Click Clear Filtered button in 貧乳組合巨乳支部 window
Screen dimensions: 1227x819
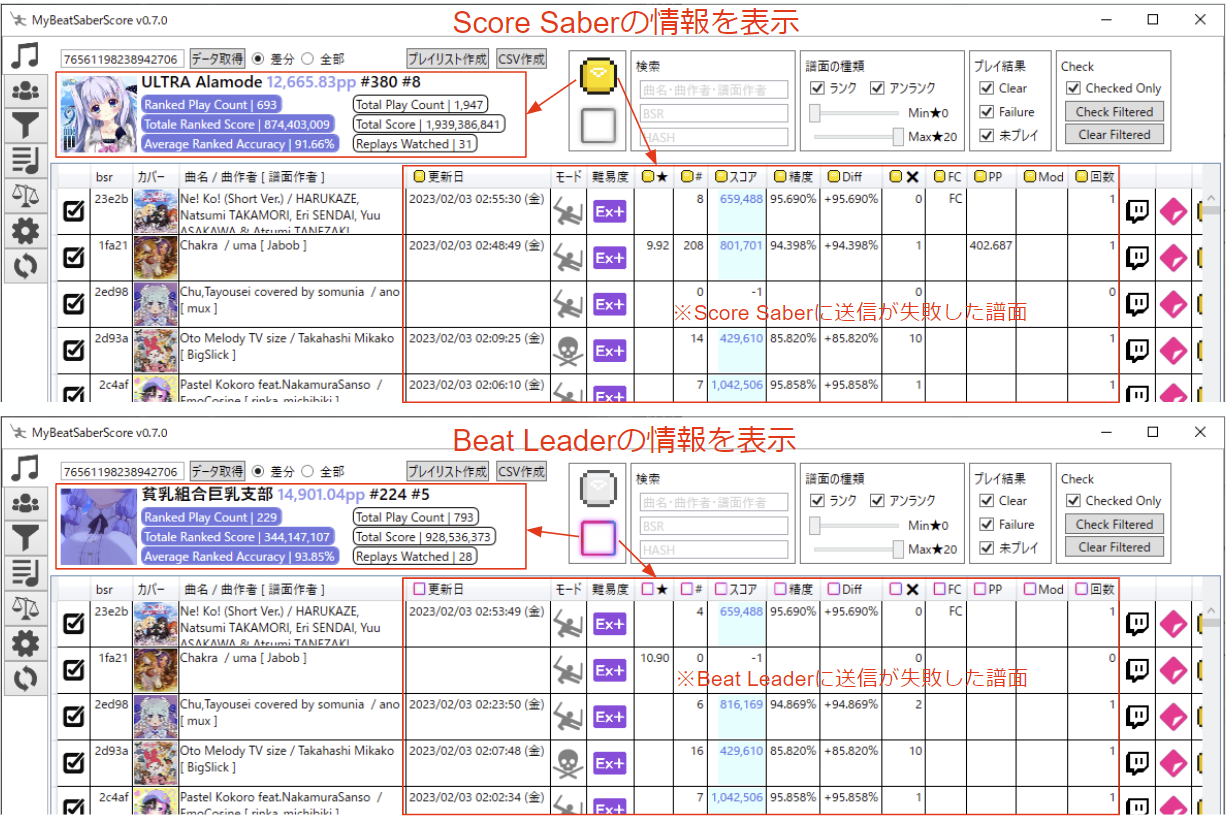click(1114, 547)
